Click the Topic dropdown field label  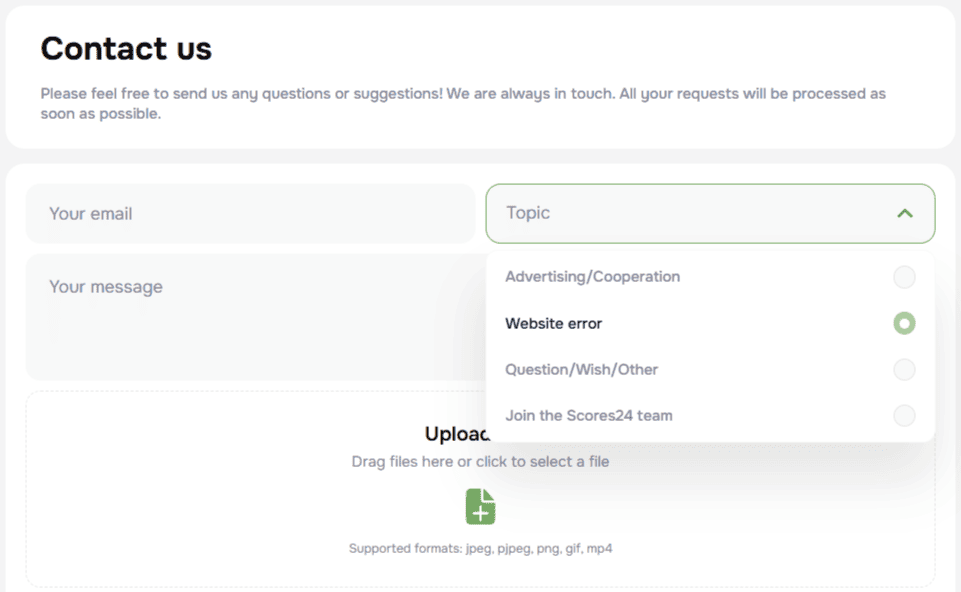(528, 213)
